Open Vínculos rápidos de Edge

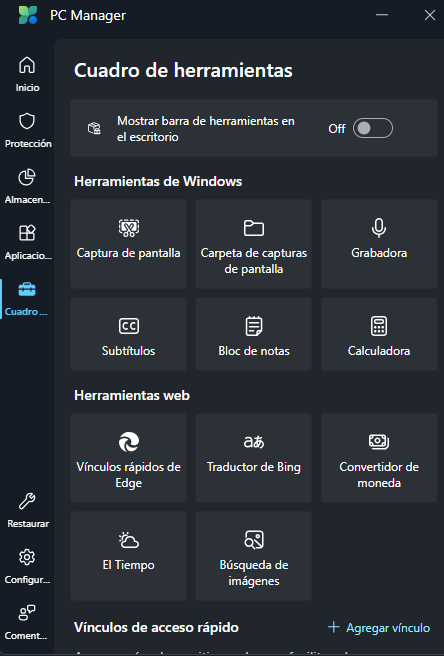click(x=128, y=458)
